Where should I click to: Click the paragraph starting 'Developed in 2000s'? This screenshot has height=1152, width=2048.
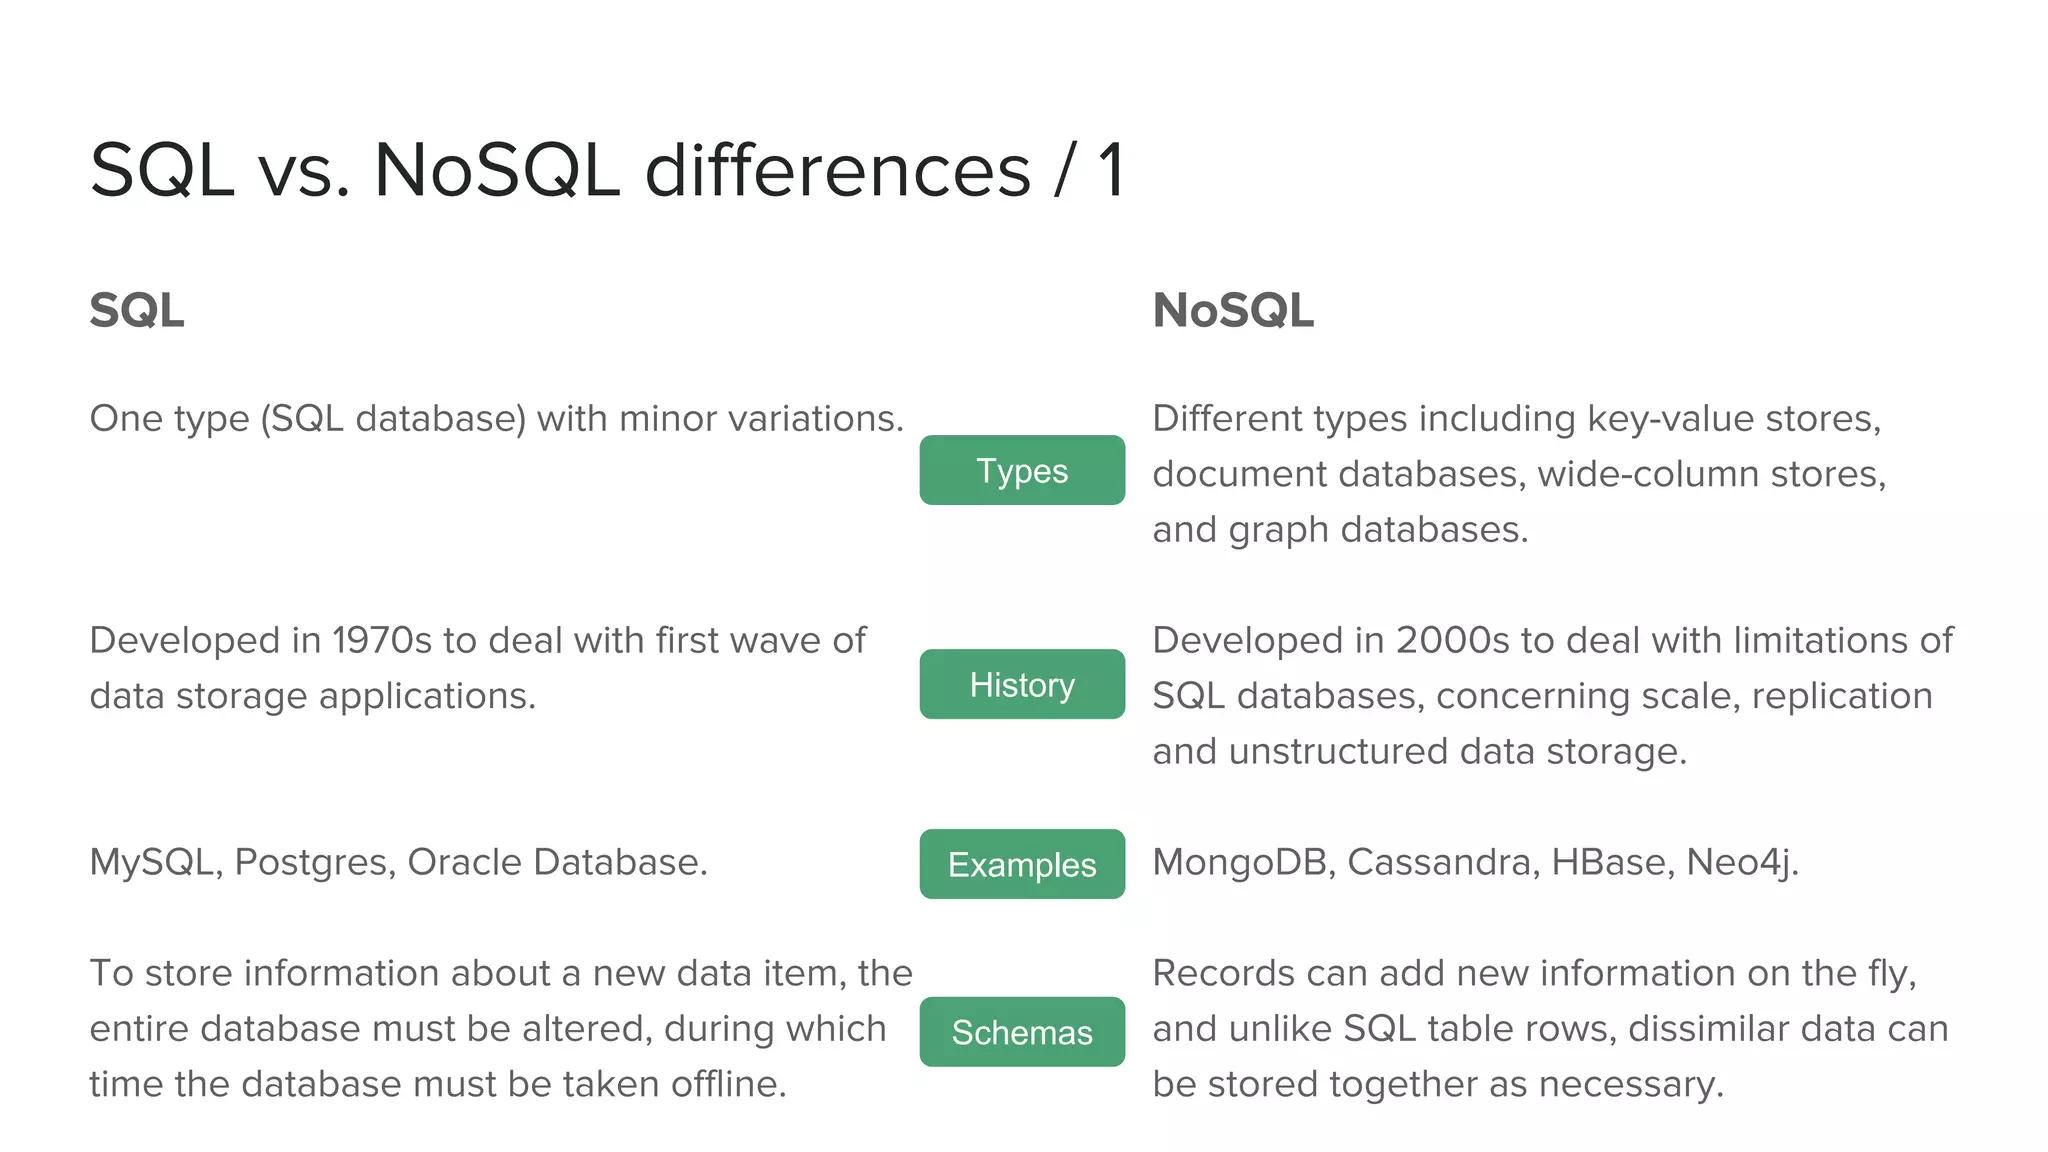pyautogui.click(x=1552, y=696)
